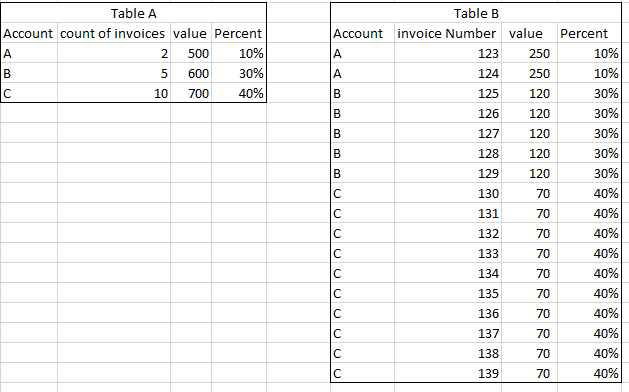Select the value header in Table A
This screenshot has width=629, height=392.
(x=191, y=33)
